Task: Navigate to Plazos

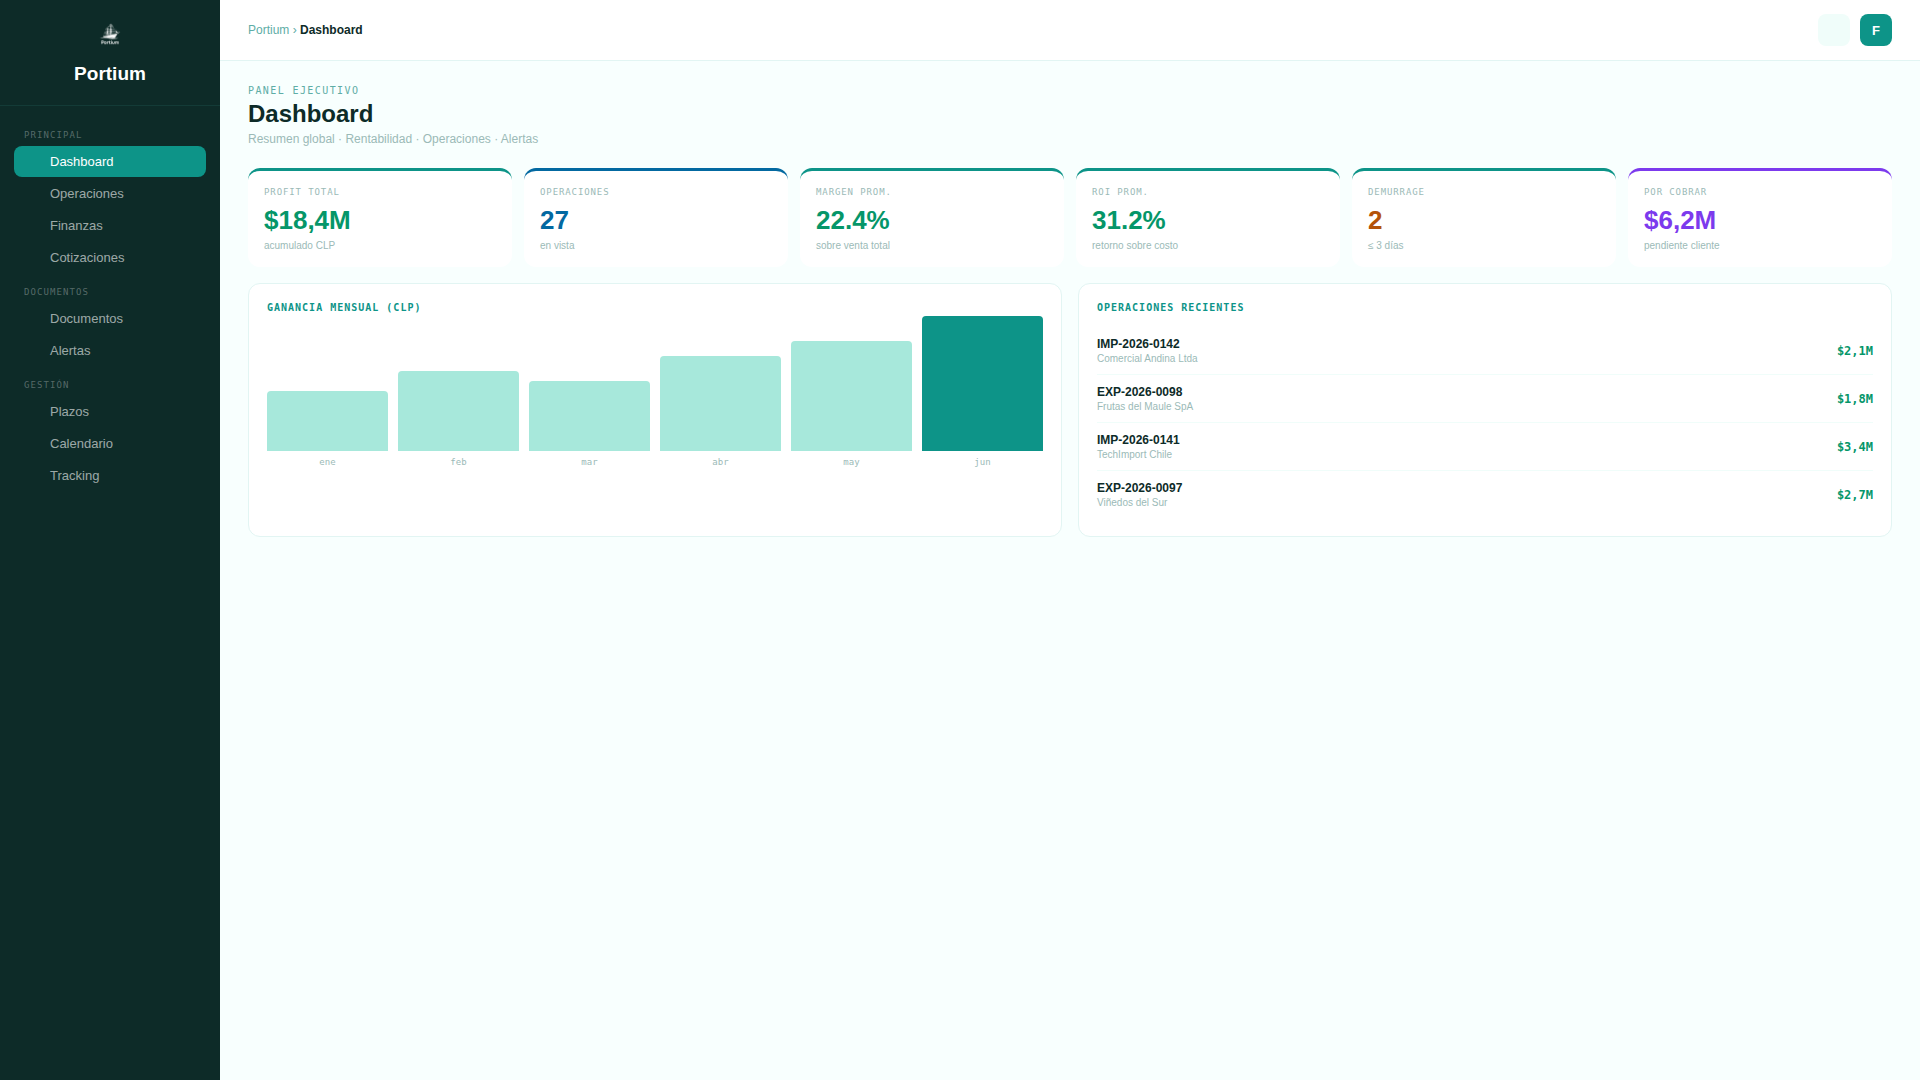Action: pos(110,412)
